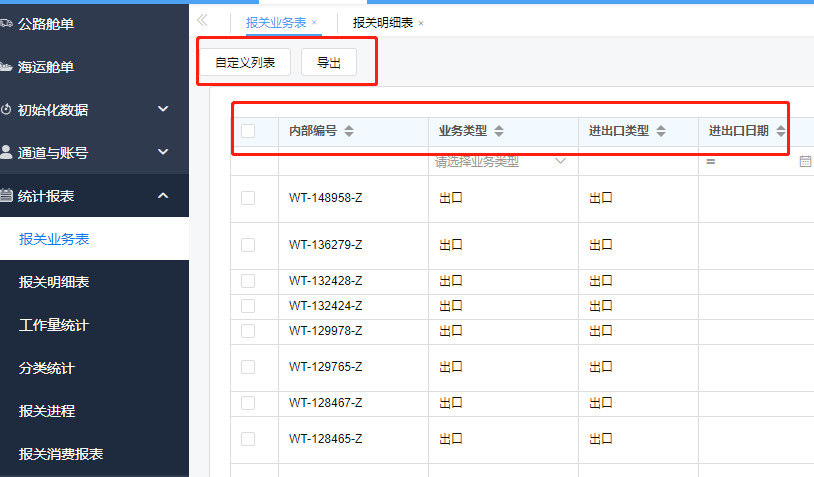
Task: Open the 公路舱单 sidebar item
Action: [94, 24]
